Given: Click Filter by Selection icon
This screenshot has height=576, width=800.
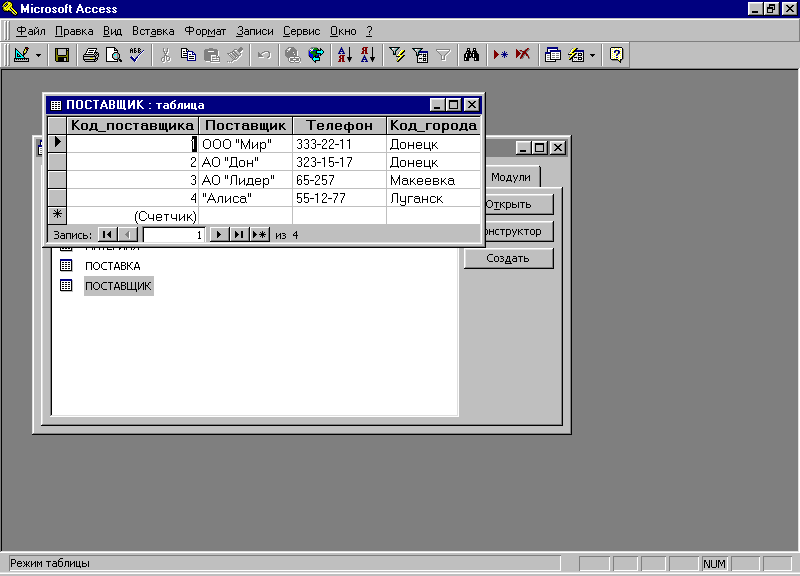Looking at the screenshot, I should click(397, 55).
